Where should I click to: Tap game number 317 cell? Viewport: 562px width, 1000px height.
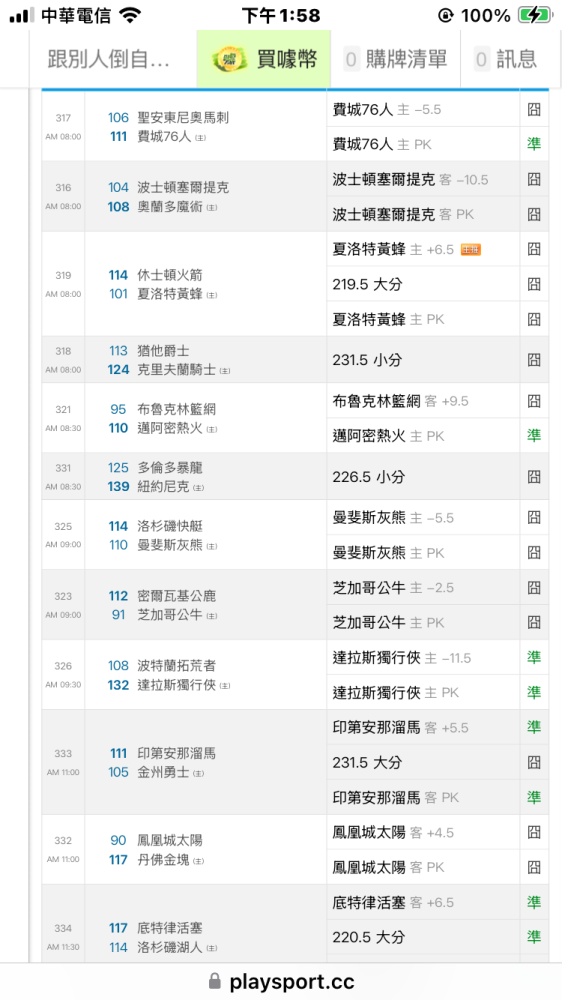click(63, 127)
